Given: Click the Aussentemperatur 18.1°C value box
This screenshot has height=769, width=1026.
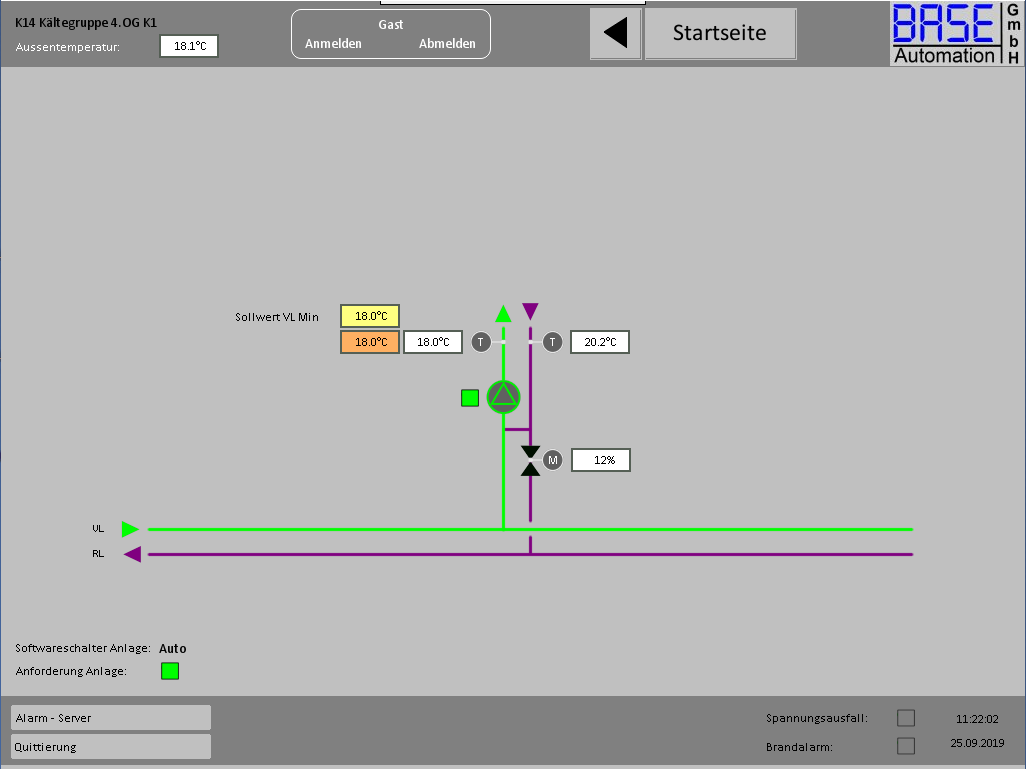Looking at the screenshot, I should [x=189, y=46].
